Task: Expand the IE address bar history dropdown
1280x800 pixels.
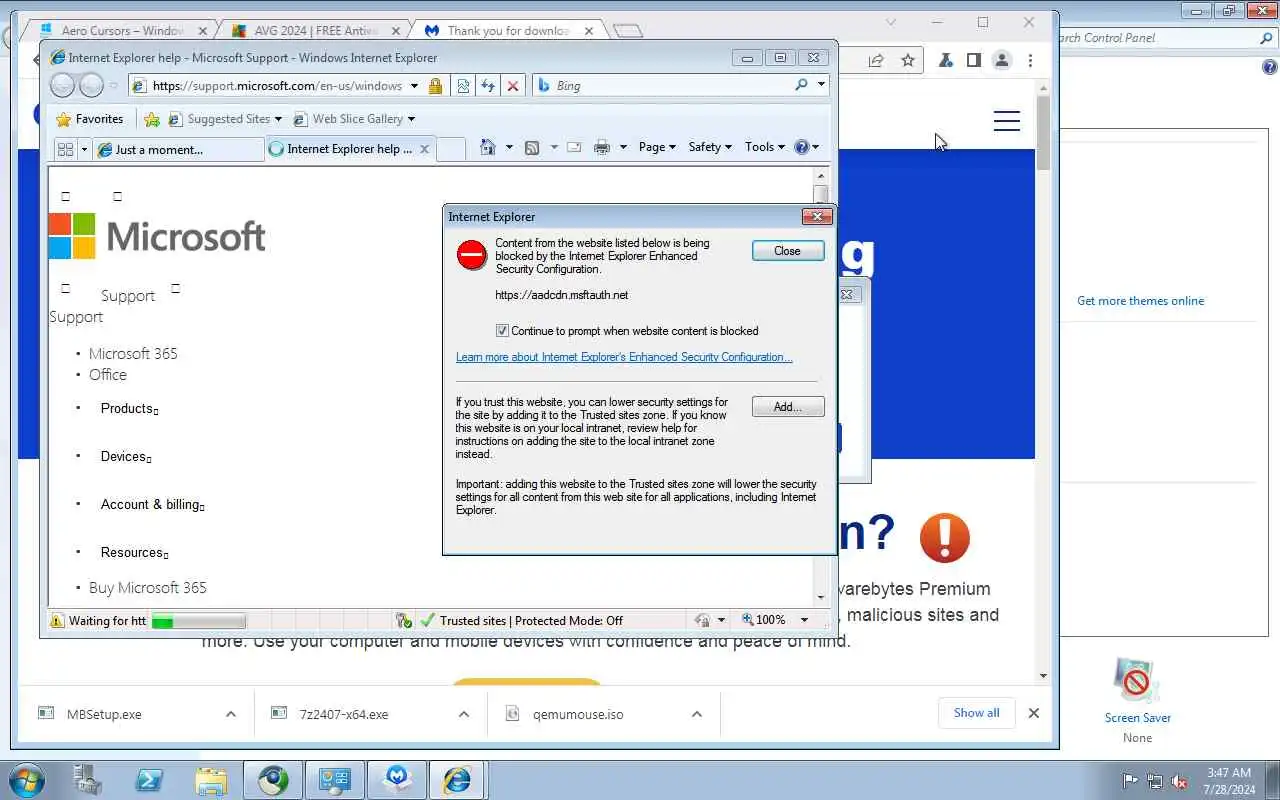Action: tap(414, 86)
